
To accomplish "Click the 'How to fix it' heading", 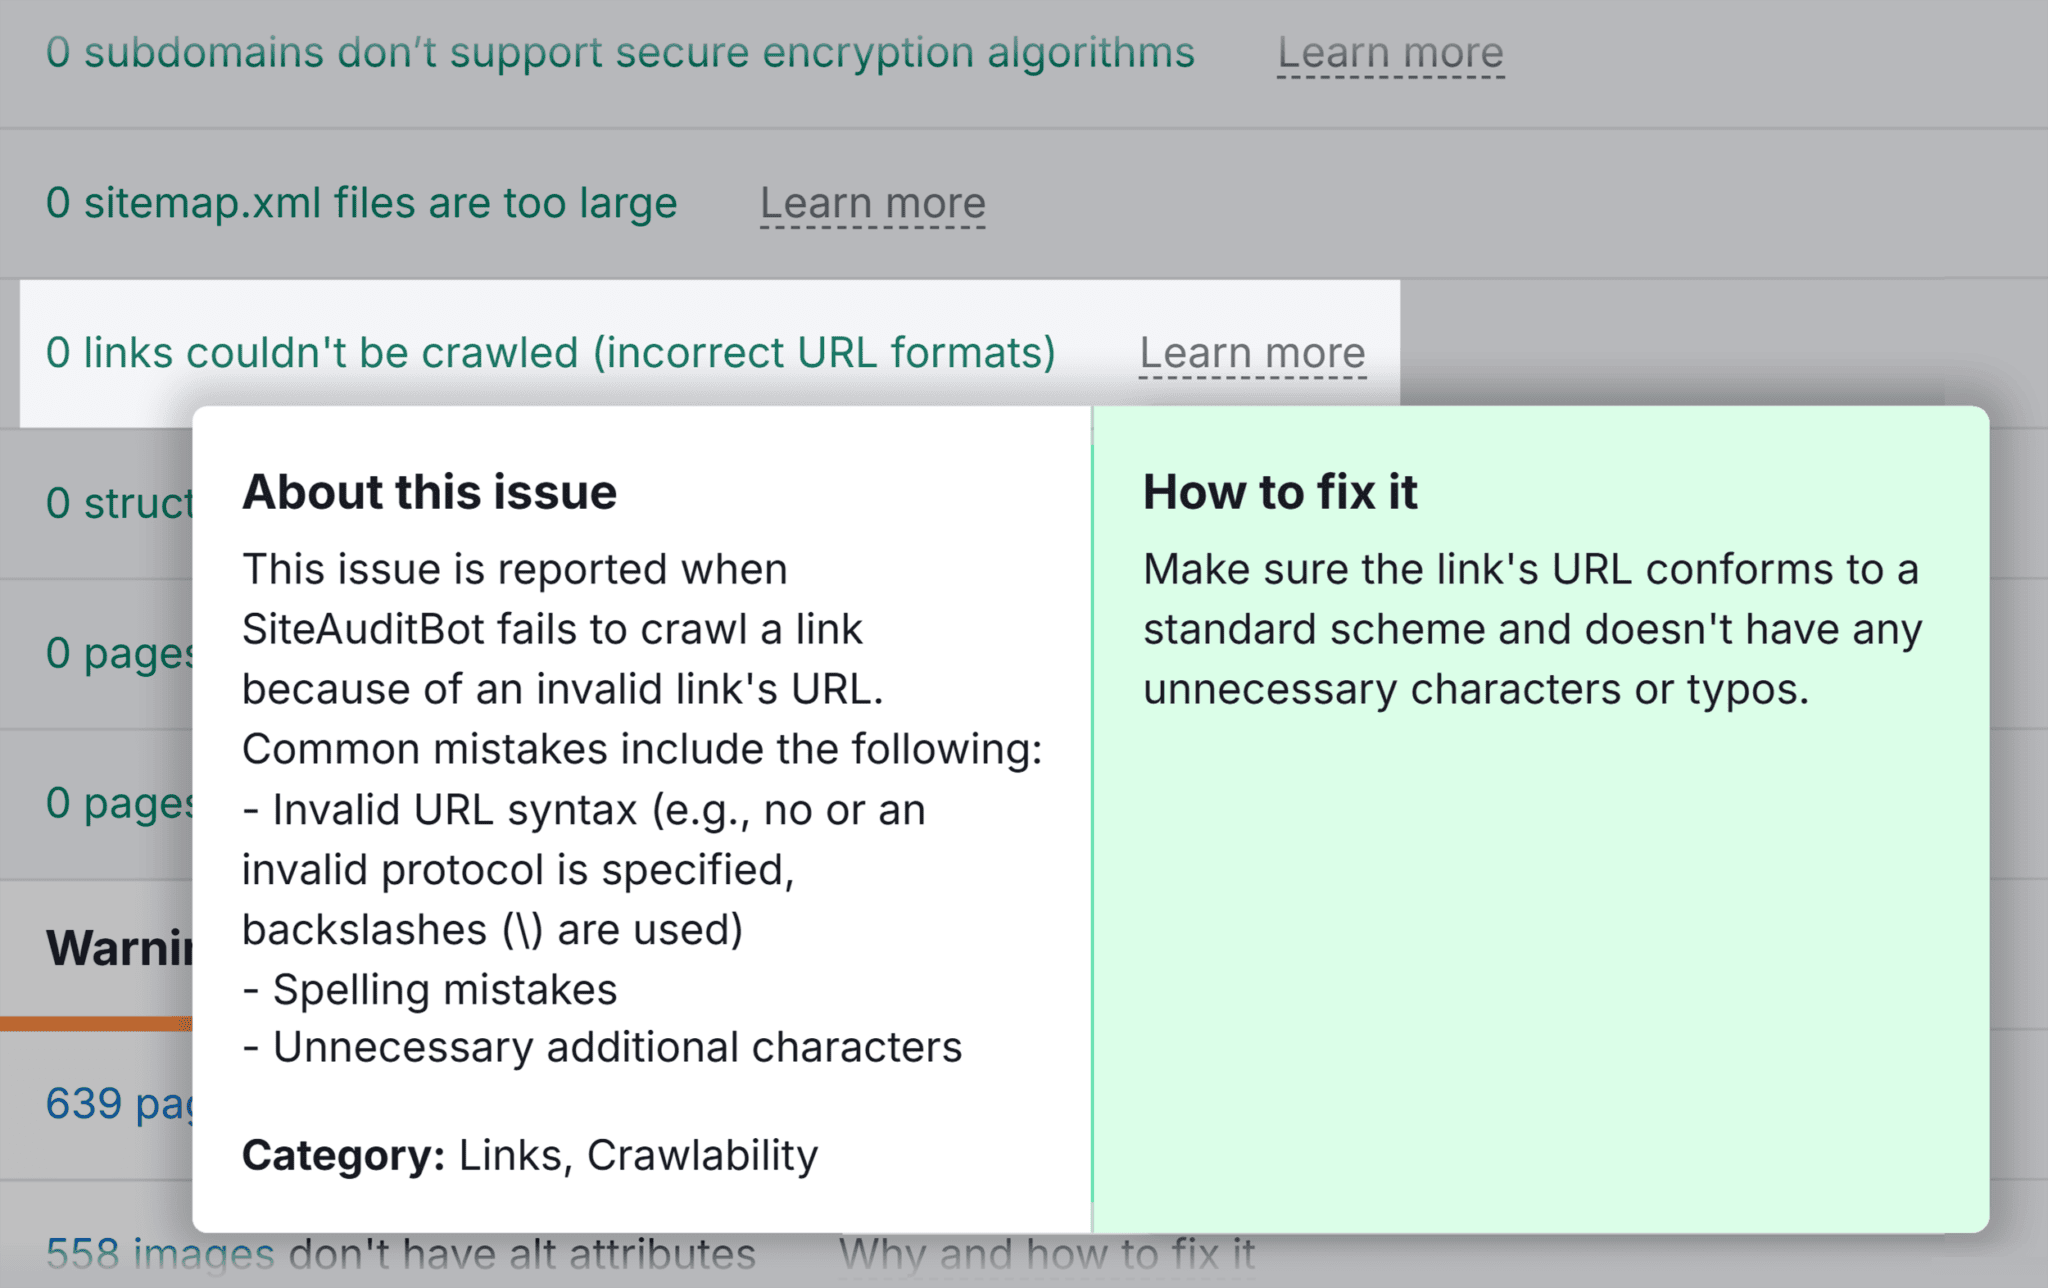I will (x=1281, y=491).
